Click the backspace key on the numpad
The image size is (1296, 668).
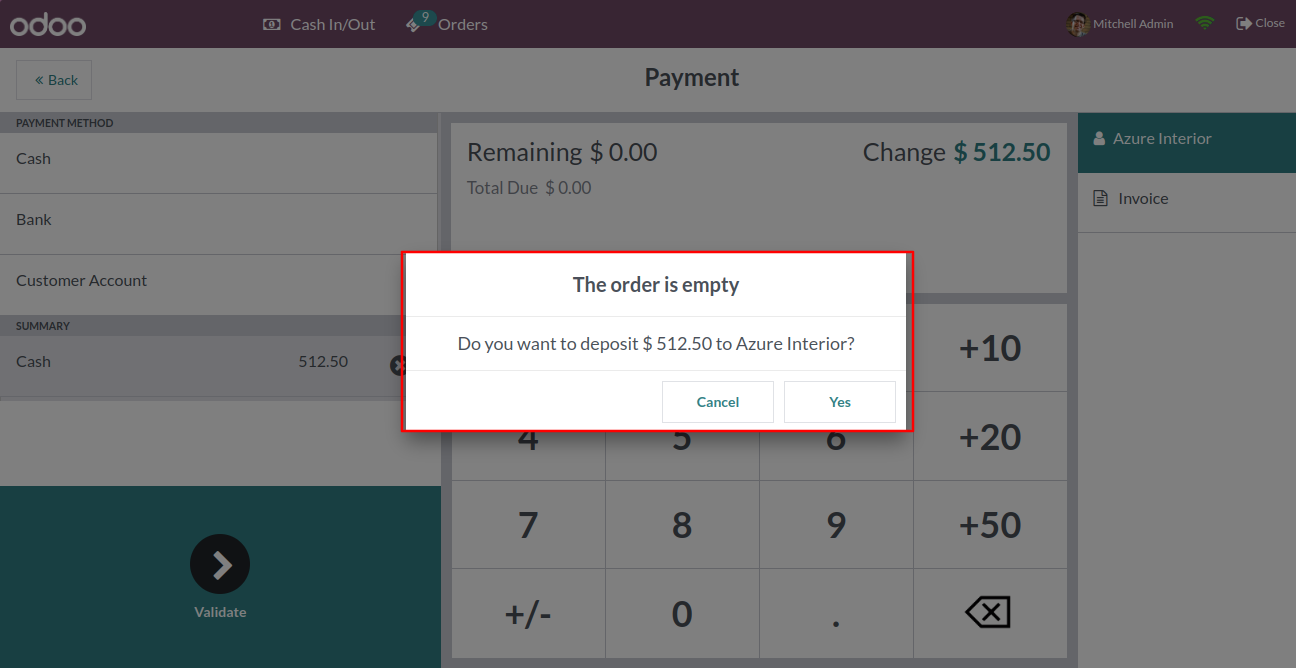pyautogui.click(x=989, y=613)
